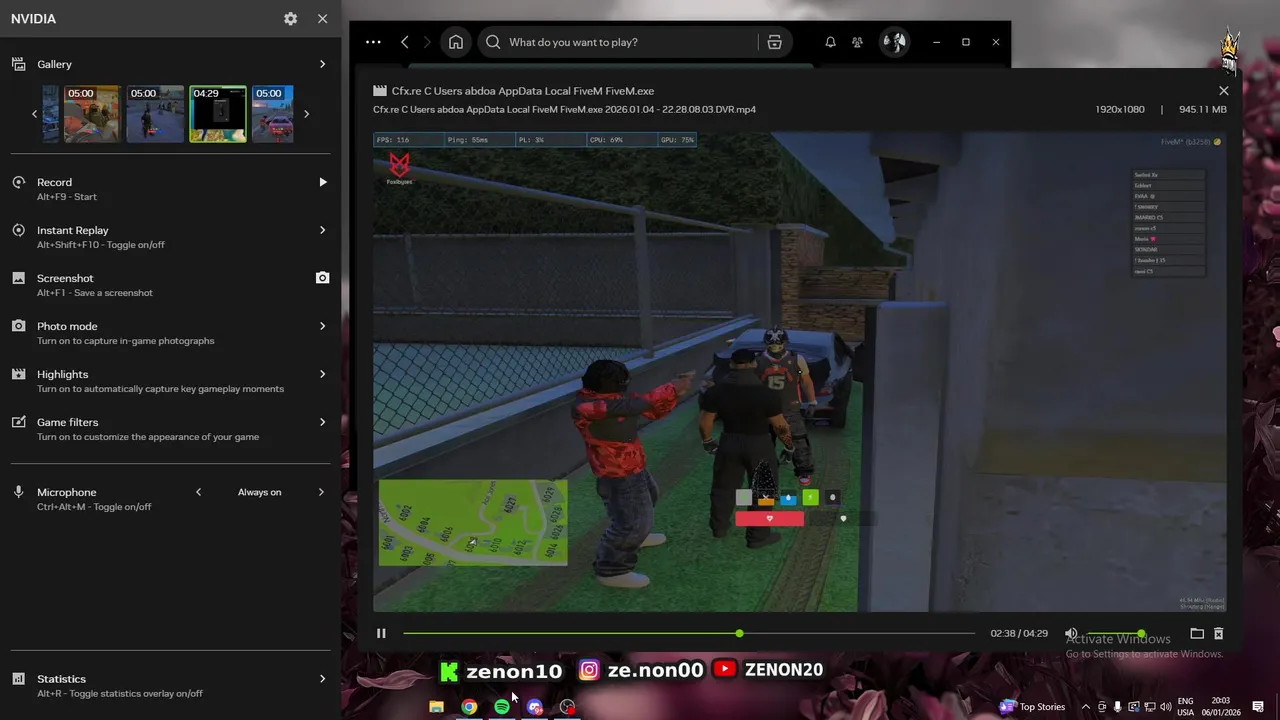This screenshot has width=1280, height=720.
Task: Open the store cart icon beside search
Action: 774,42
